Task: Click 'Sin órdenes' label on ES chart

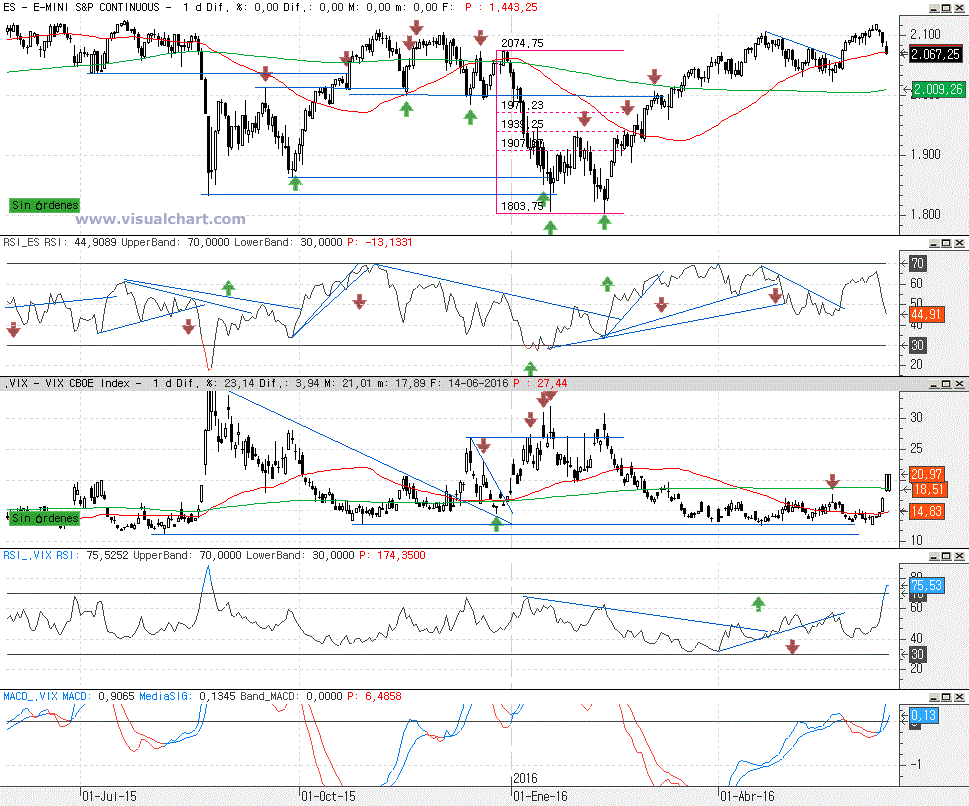Action: point(44,205)
